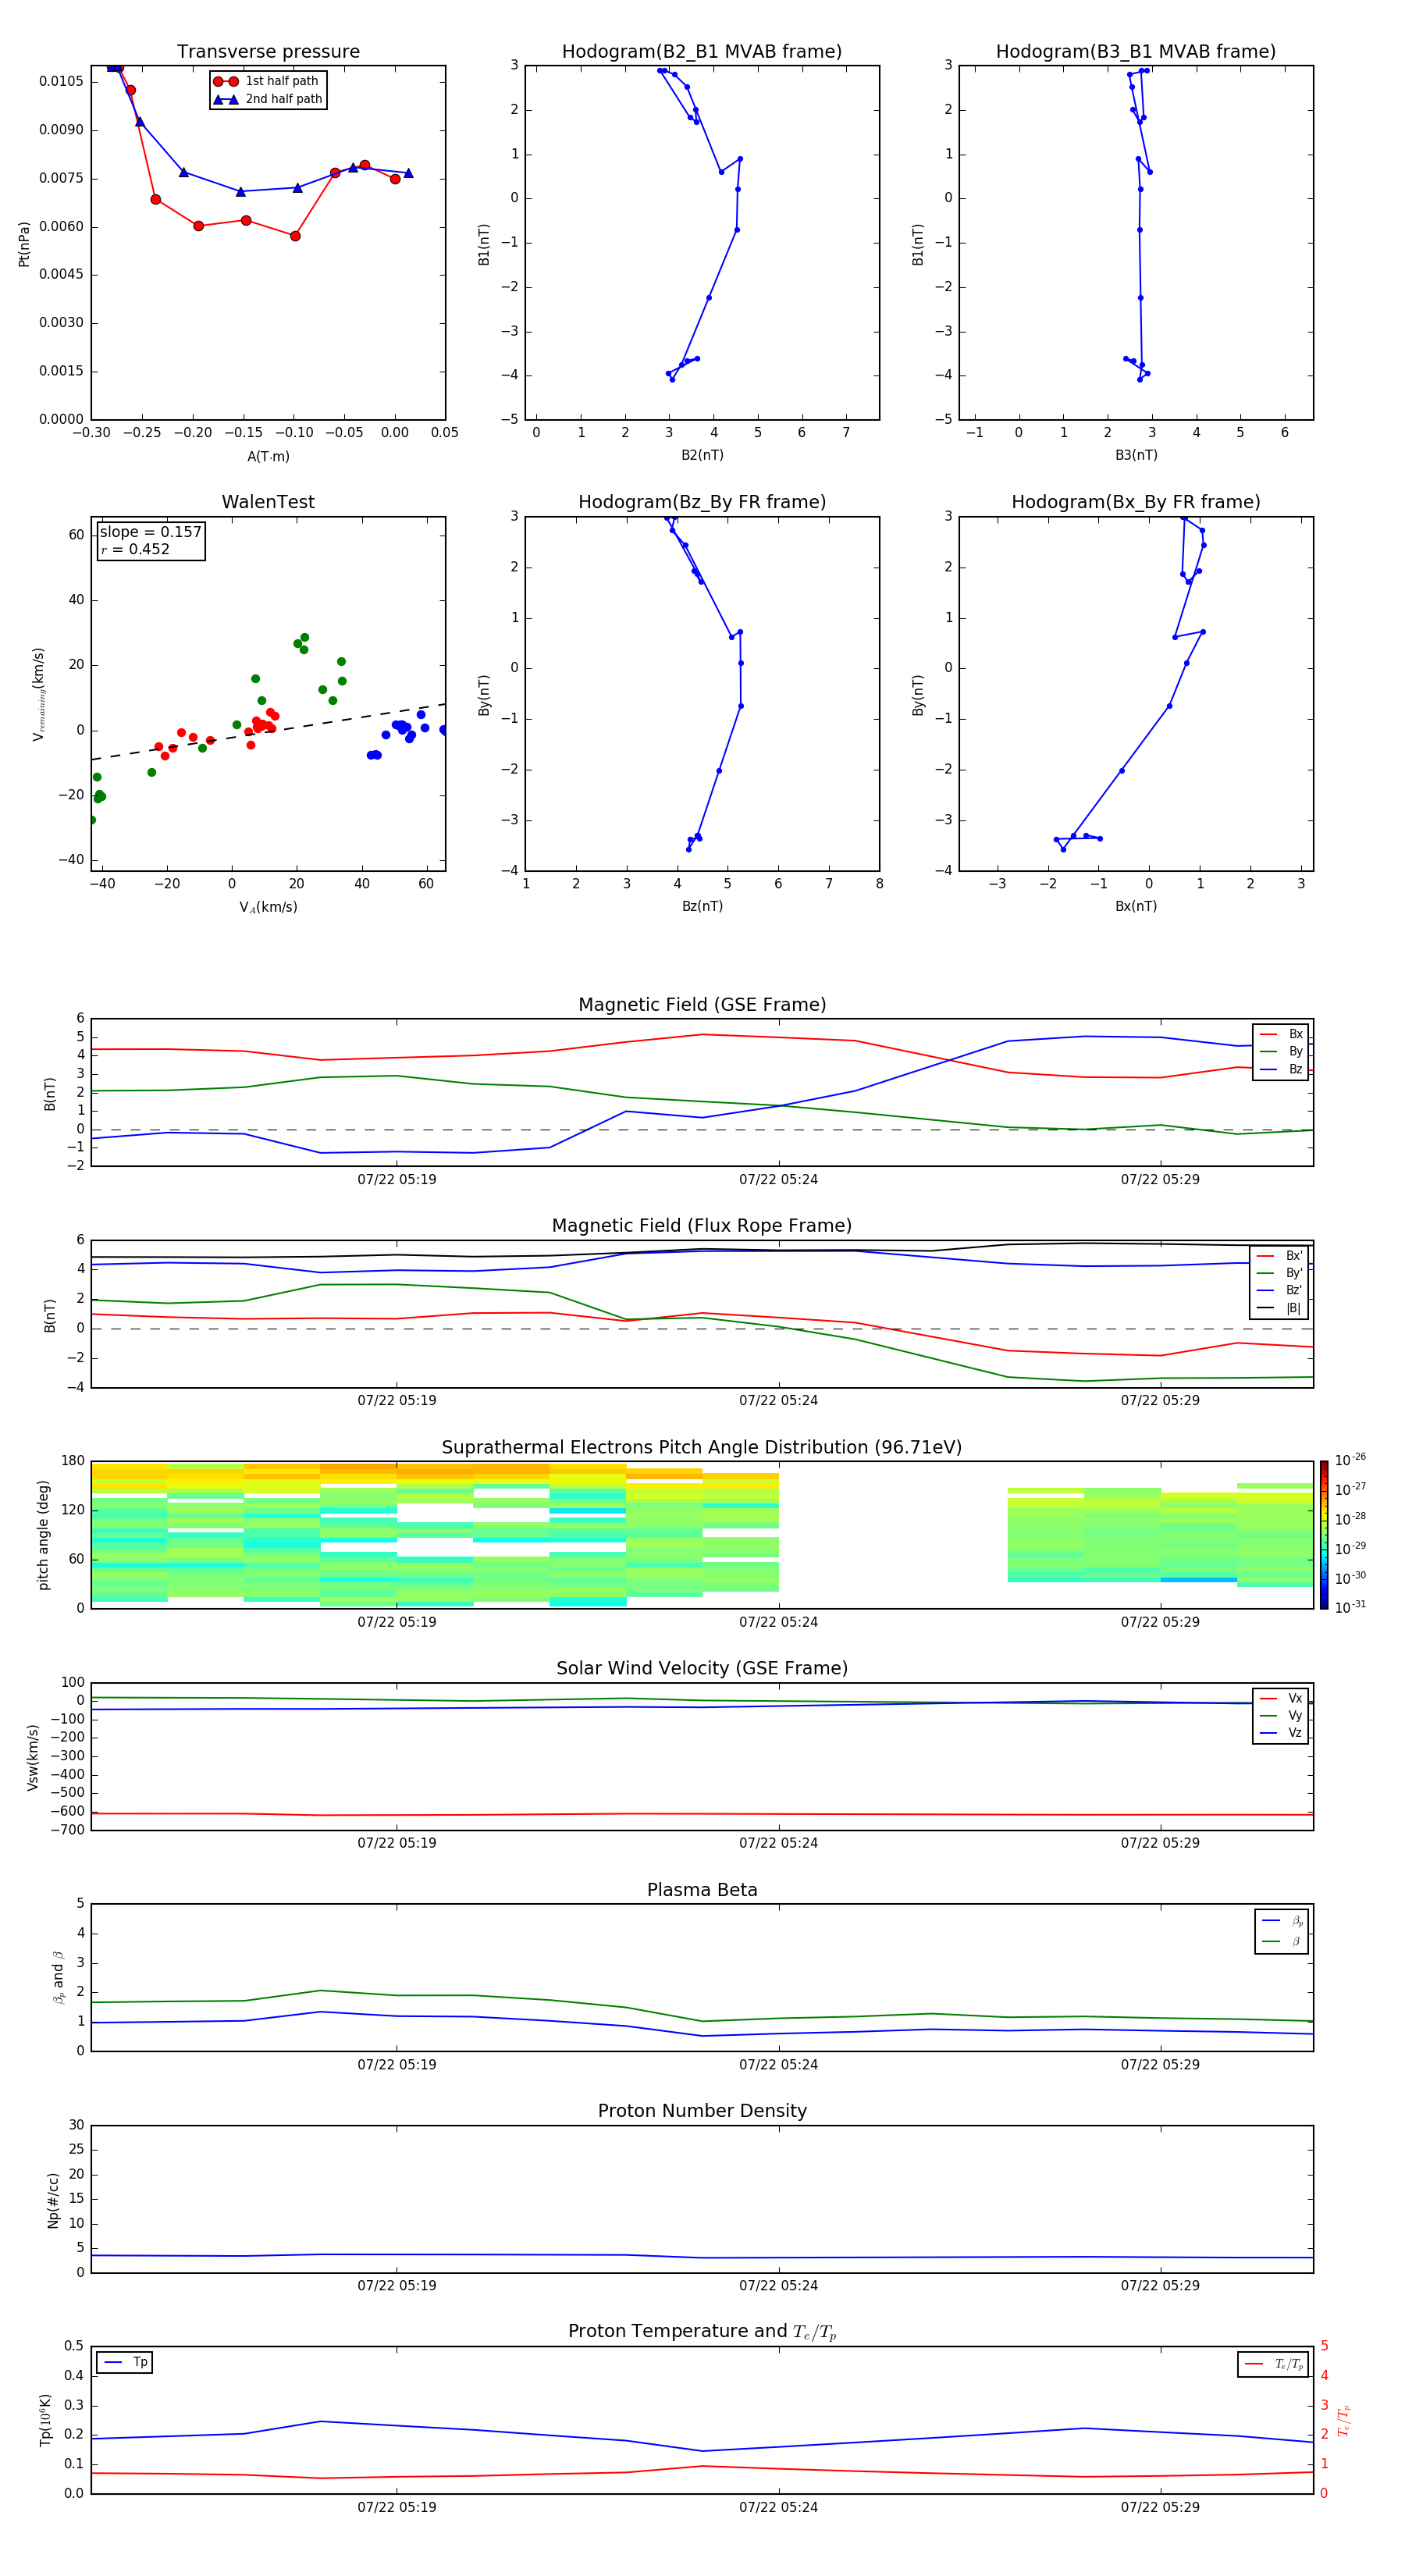This screenshot has width=1405, height=2576.
Task: Click the 'Bx' legend entry in GSE plot
Action: (x=1281, y=1034)
